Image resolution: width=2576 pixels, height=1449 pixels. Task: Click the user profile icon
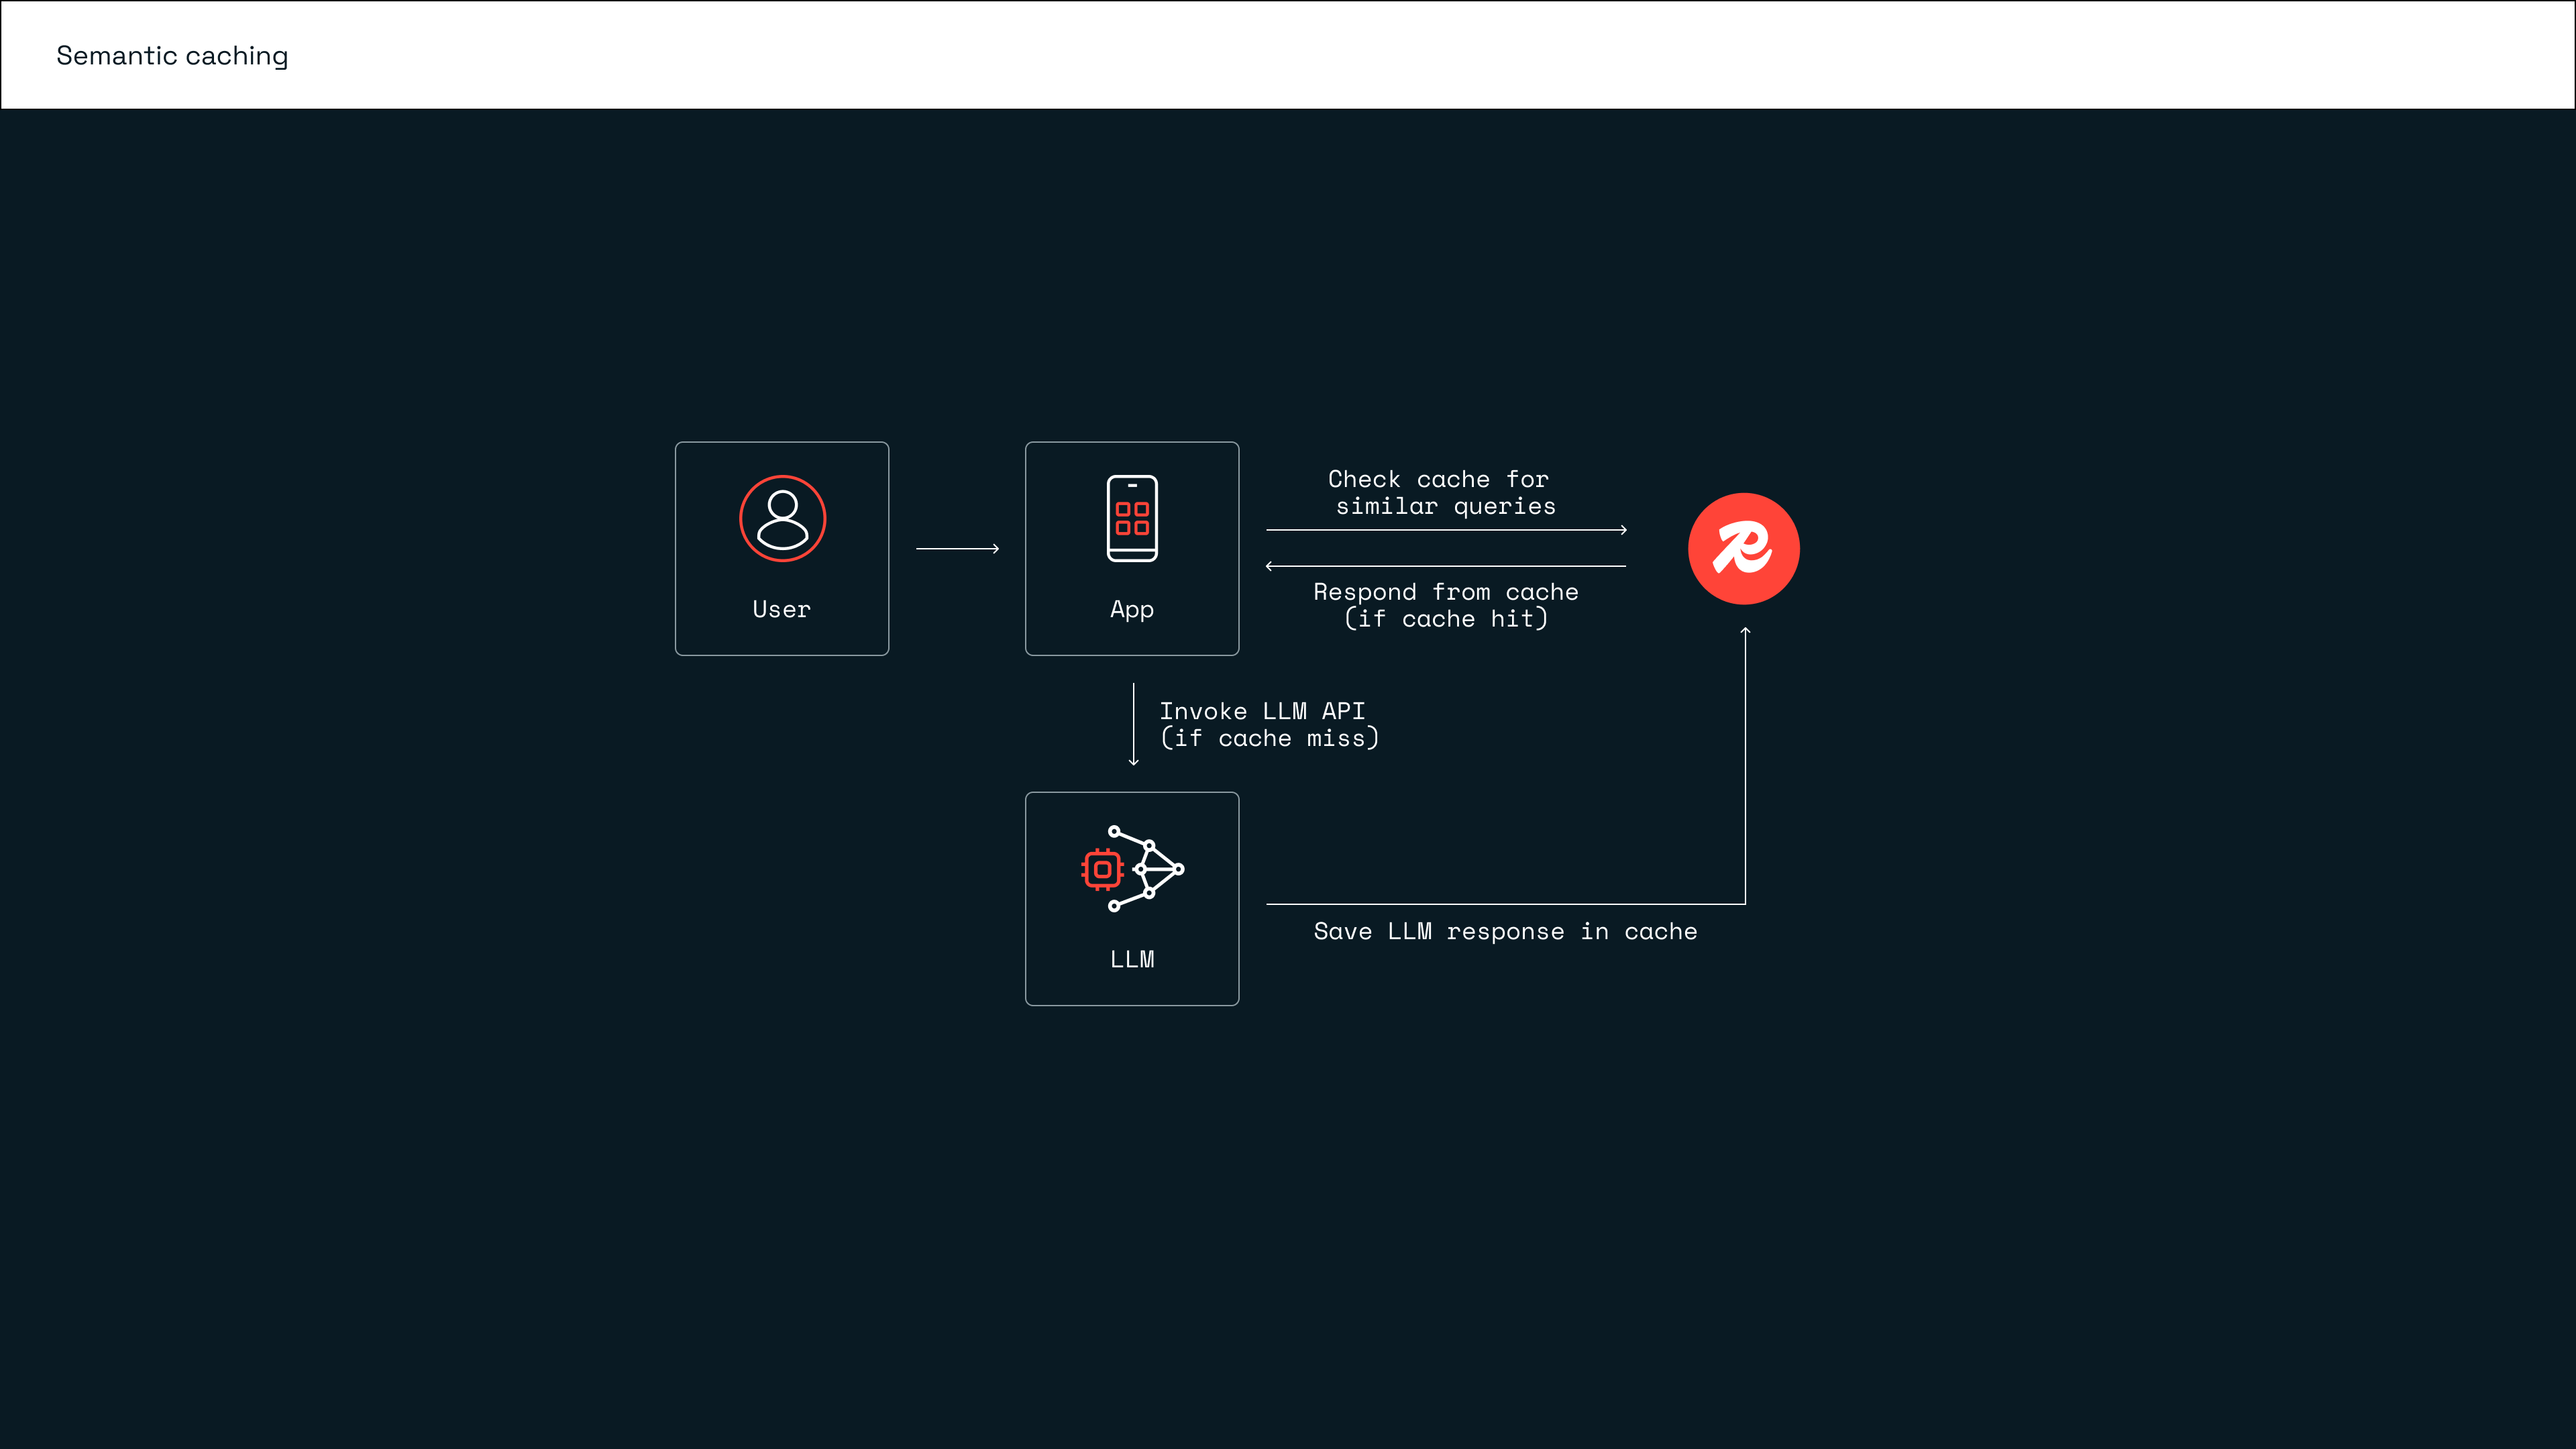coord(782,518)
